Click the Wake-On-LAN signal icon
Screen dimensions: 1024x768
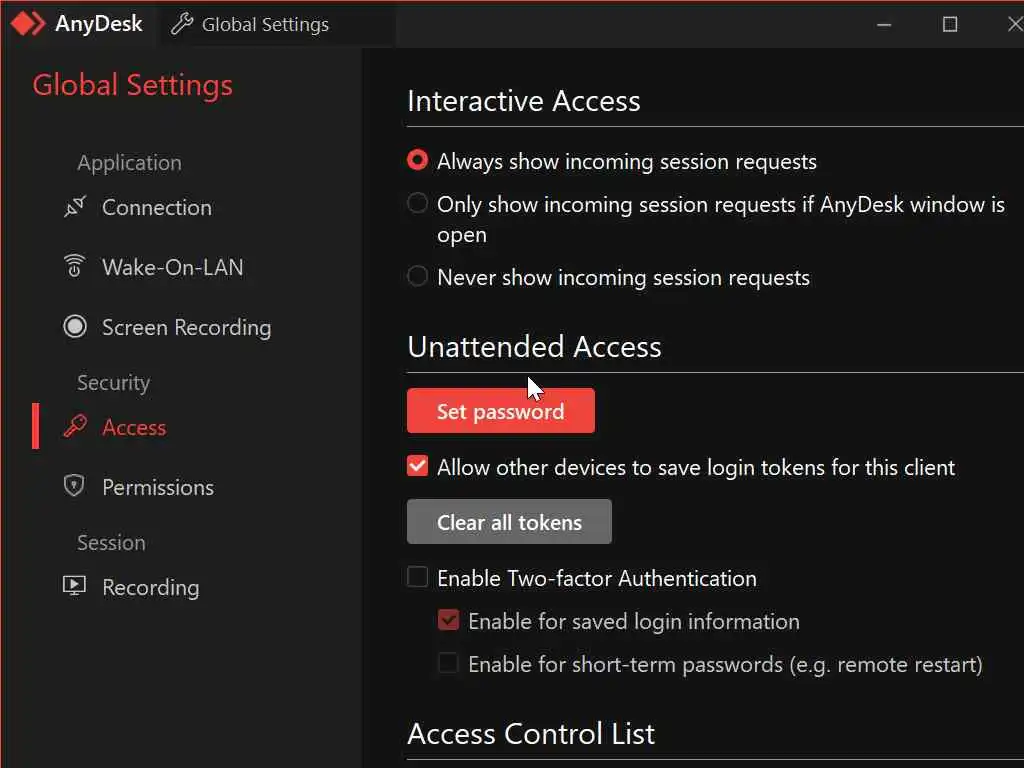(x=75, y=267)
